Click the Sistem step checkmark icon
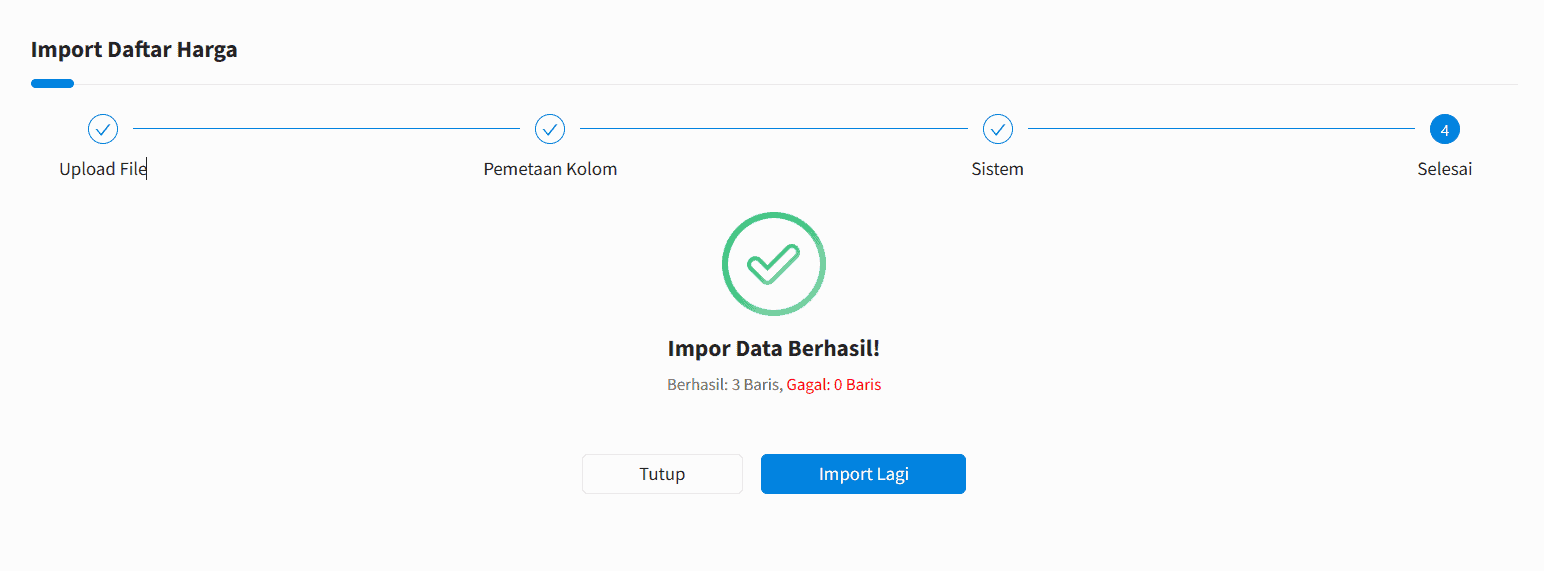Image resolution: width=1544 pixels, height=571 pixels. [998, 129]
